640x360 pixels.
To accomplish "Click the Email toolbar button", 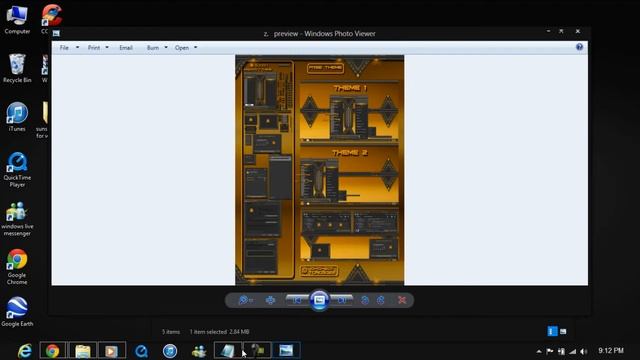I will pyautogui.click(x=126, y=48).
